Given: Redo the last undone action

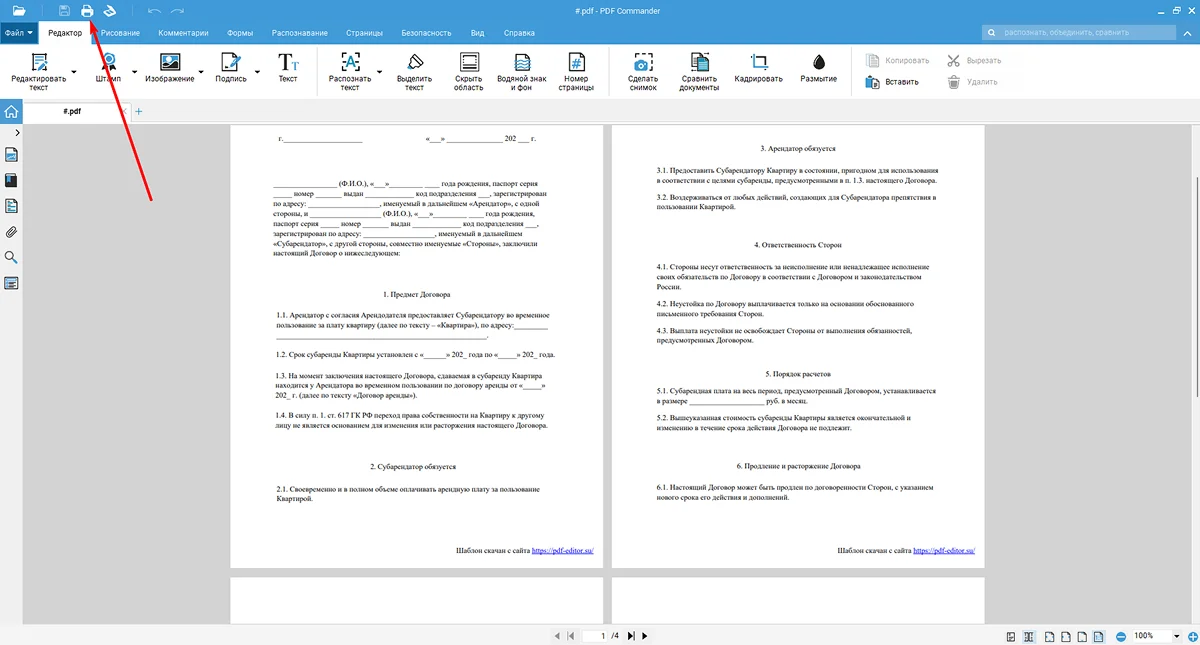Looking at the screenshot, I should click(x=177, y=11).
